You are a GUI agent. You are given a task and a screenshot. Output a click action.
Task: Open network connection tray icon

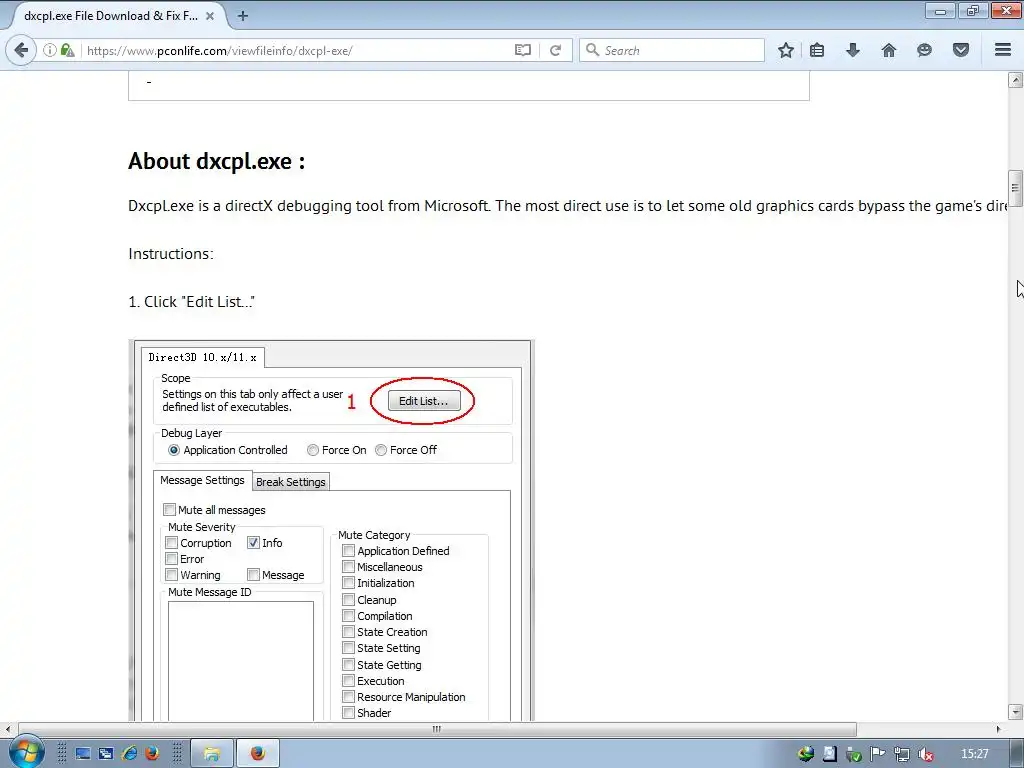coord(901,754)
